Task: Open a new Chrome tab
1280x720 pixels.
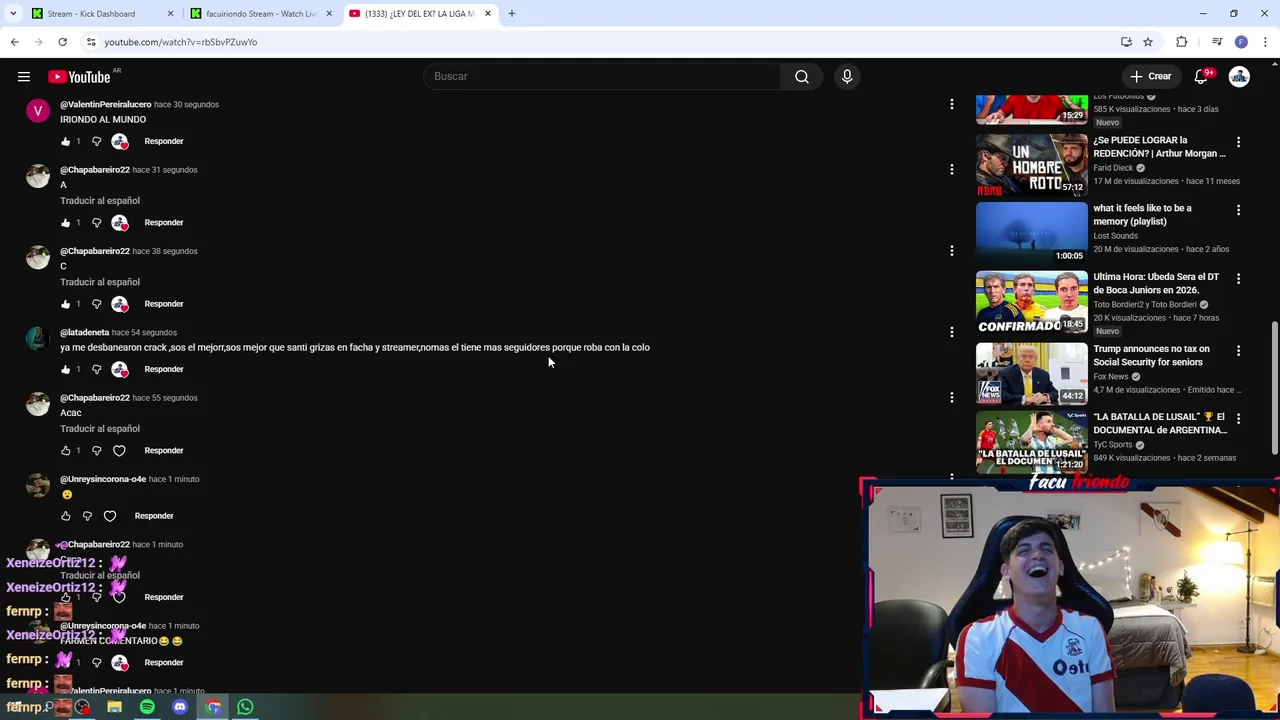Action: click(x=511, y=13)
